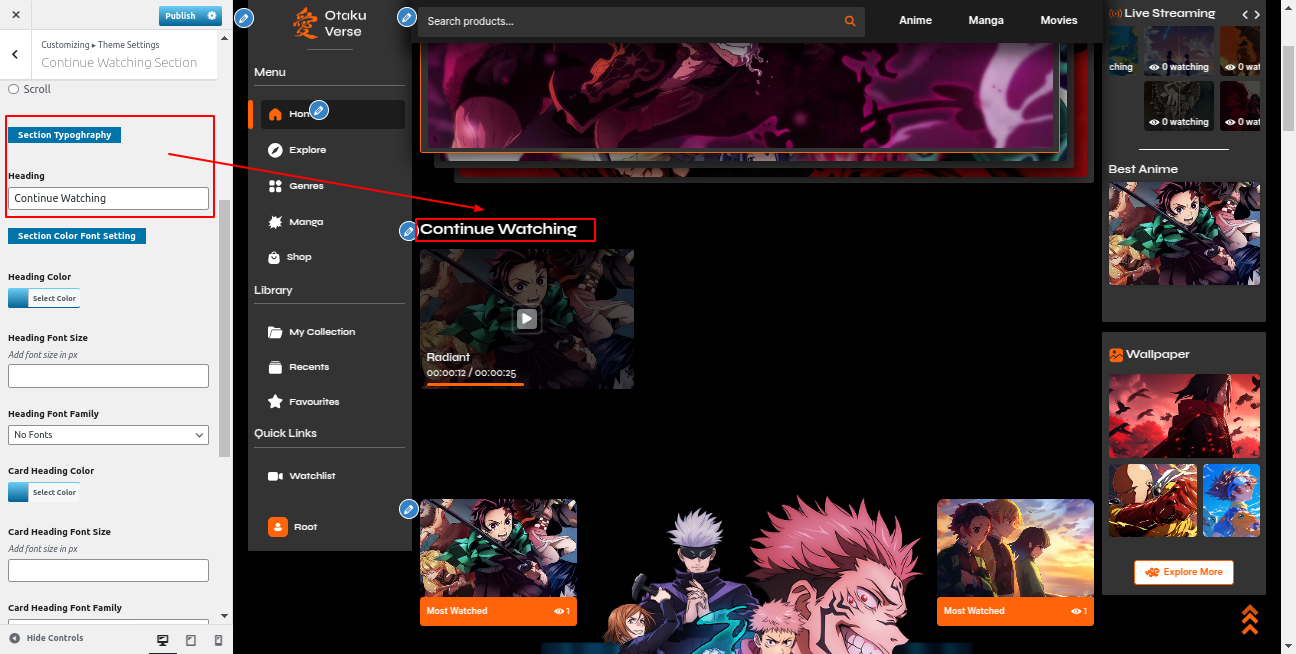The image size is (1296, 654).
Task: Toggle Hide Controls in the Customizer
Action: pos(46,638)
